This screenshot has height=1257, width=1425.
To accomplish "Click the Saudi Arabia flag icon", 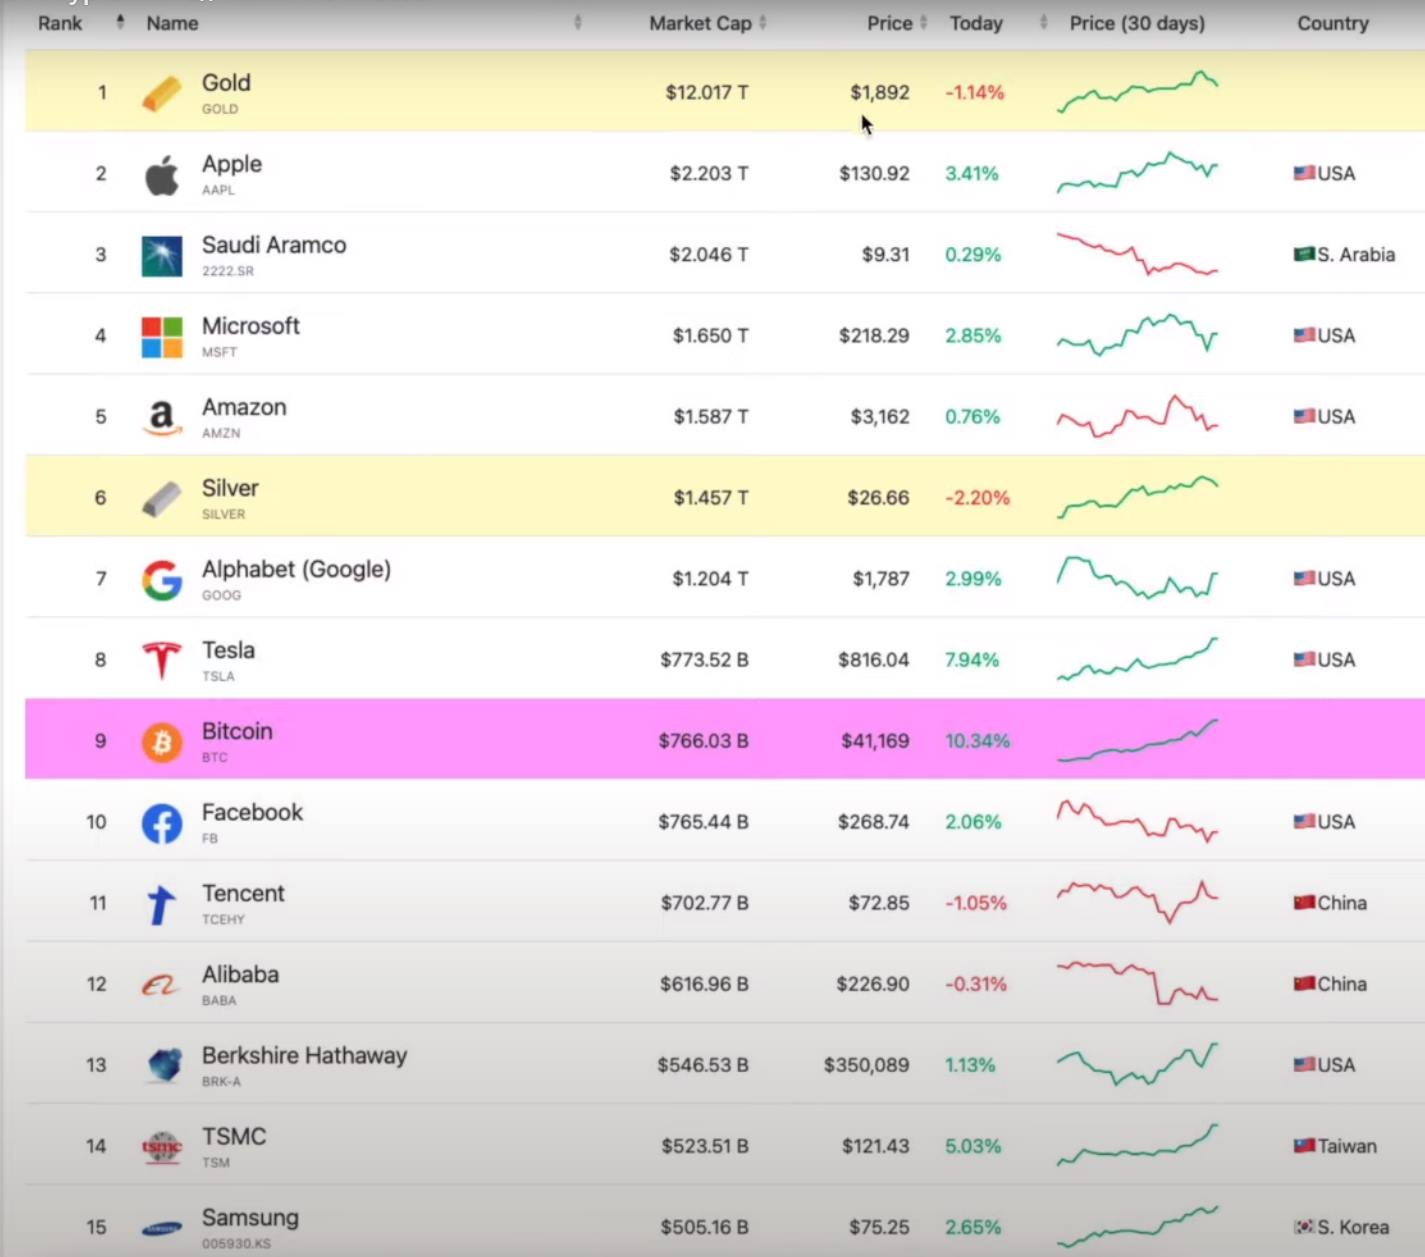I will pos(1304,254).
